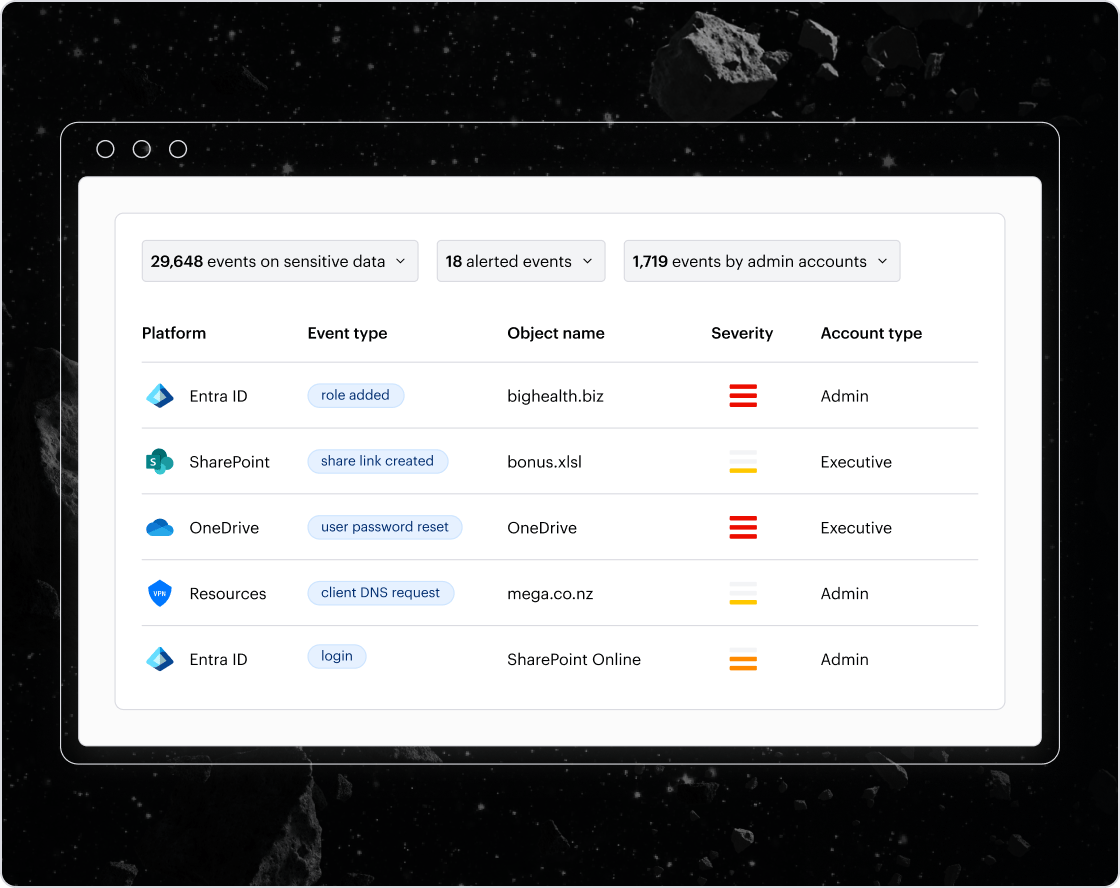
Task: Click the OneDrive cloud icon
Action: [x=160, y=528]
